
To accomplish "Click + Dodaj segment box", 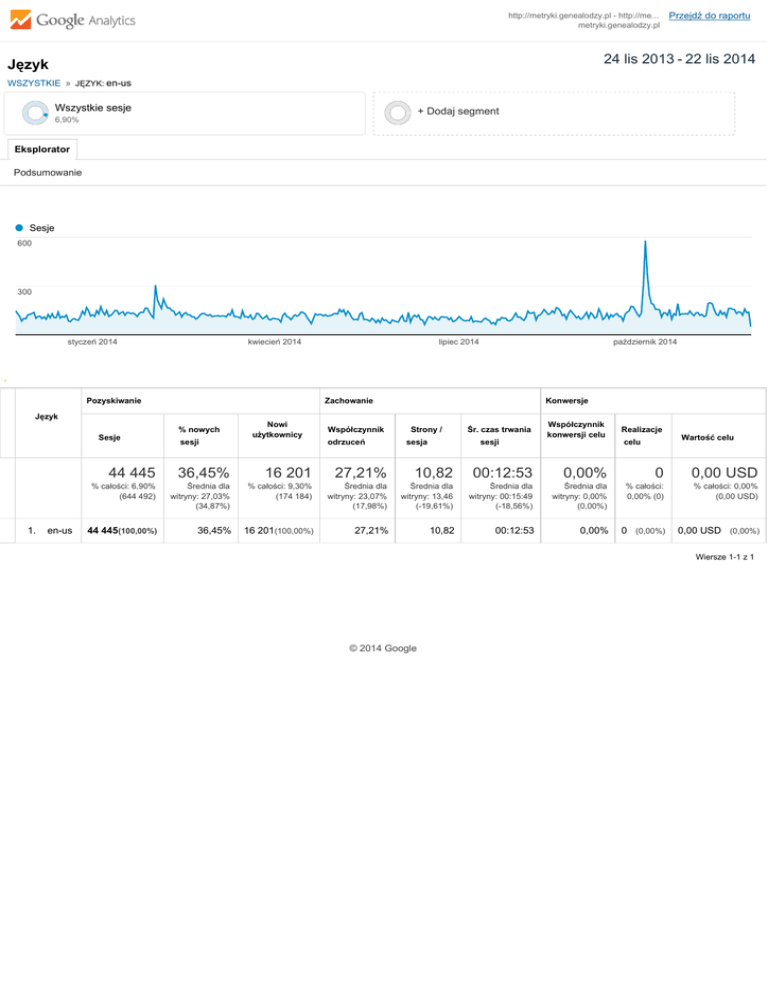I will pyautogui.click(x=554, y=113).
